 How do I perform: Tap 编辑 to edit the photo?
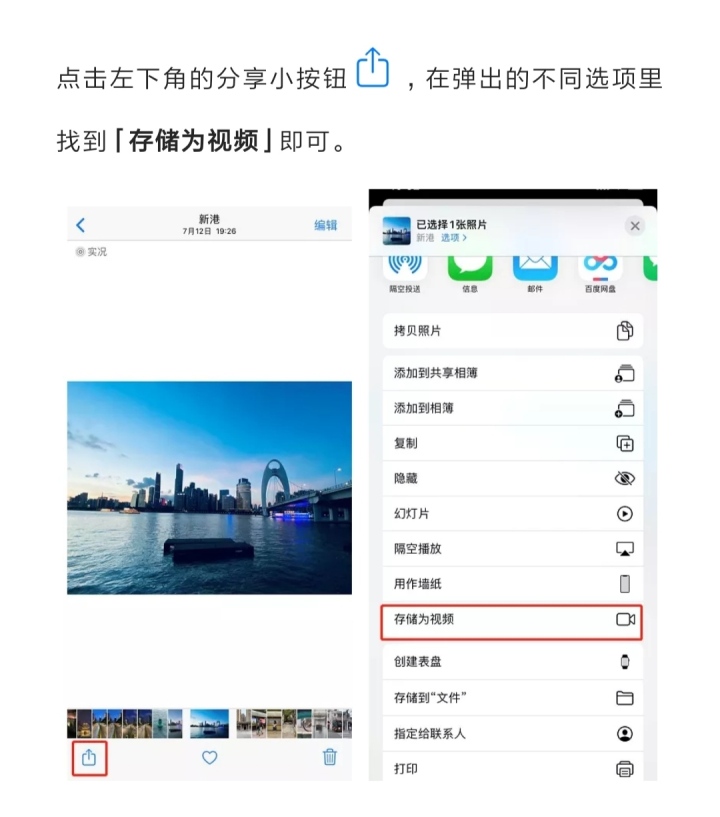(326, 225)
